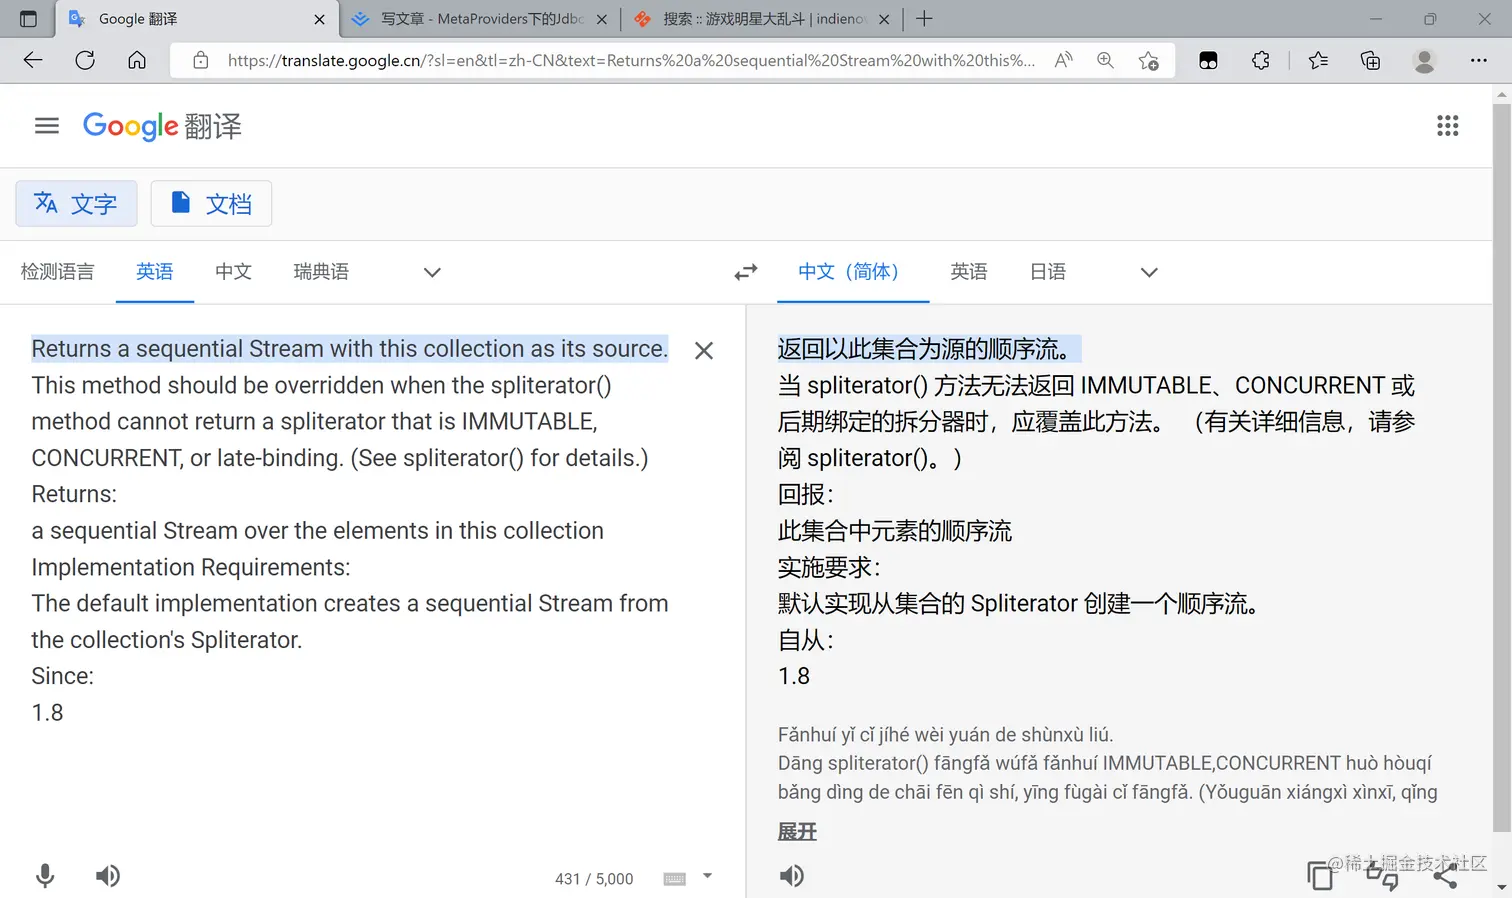The width and height of the screenshot is (1512, 898).
Task: Close the Google 翻译 tab
Action: pos(319,19)
